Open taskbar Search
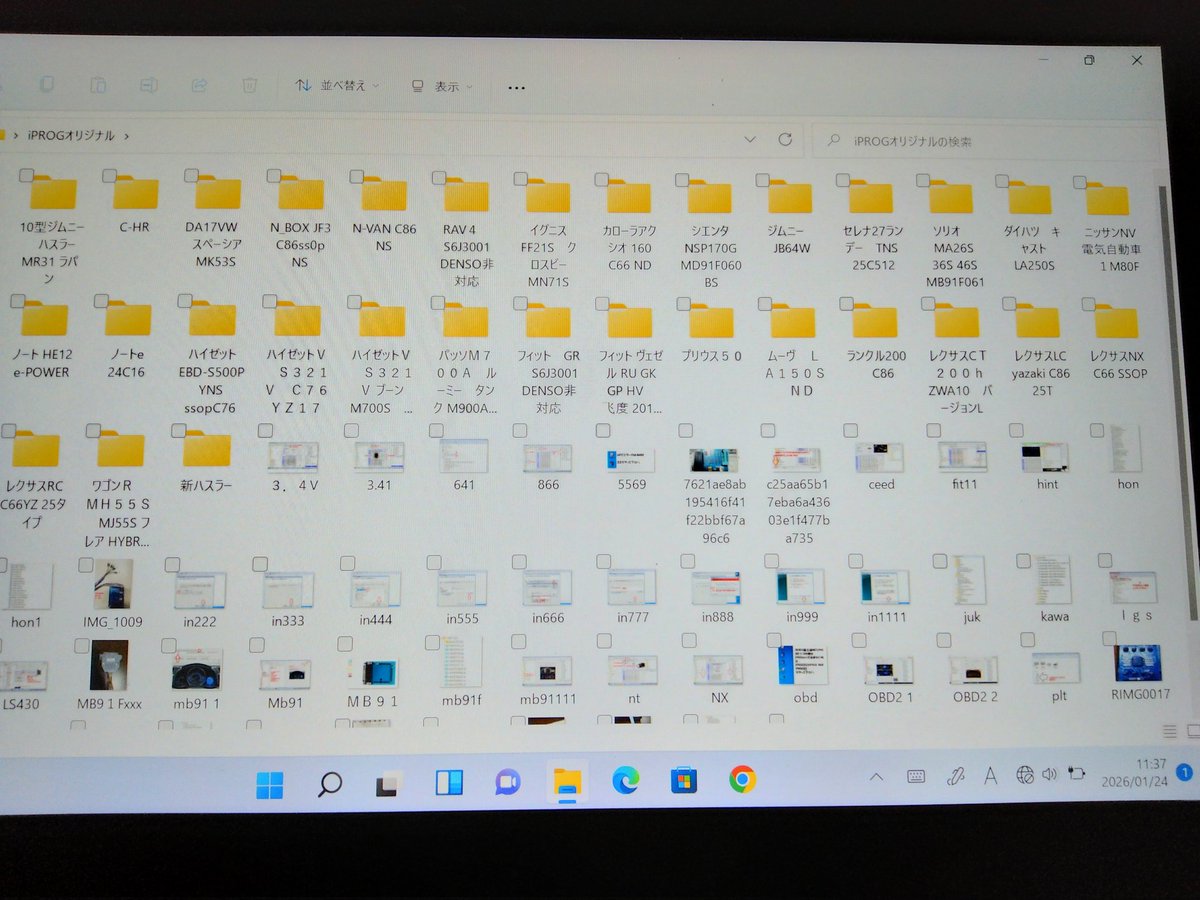Image resolution: width=1200 pixels, height=900 pixels. point(329,785)
